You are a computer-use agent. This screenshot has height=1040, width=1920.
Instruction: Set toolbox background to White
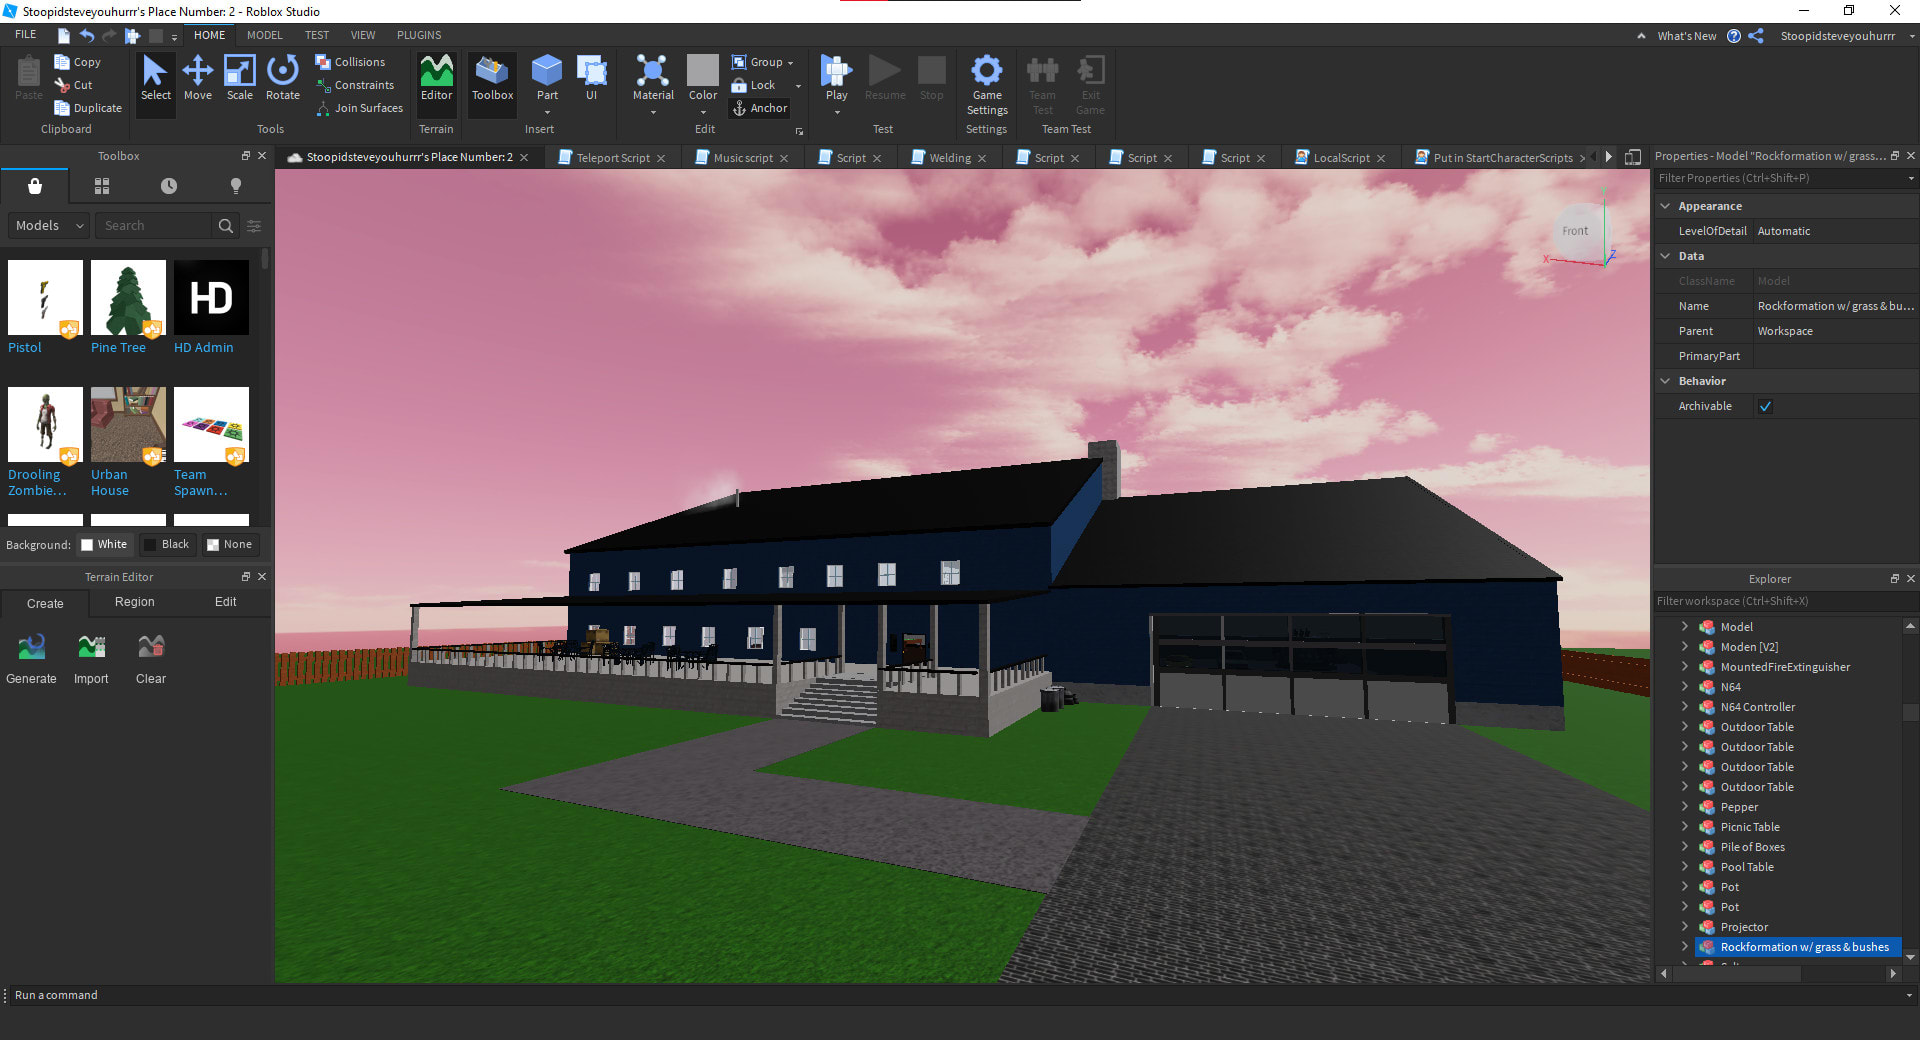pyautogui.click(x=104, y=544)
